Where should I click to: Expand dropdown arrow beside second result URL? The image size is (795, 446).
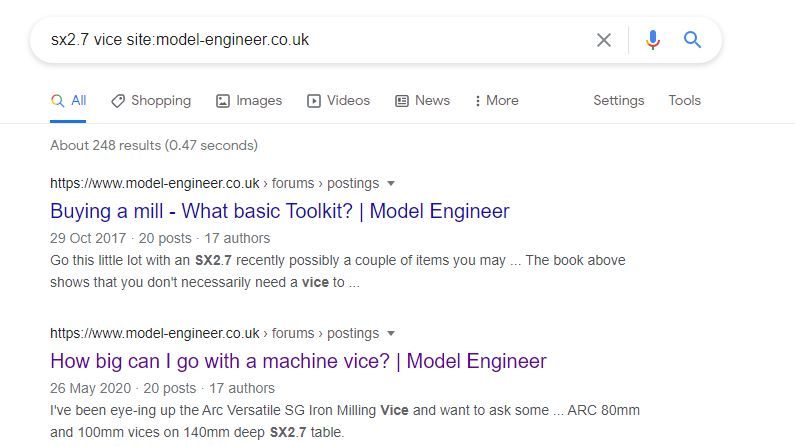391,333
